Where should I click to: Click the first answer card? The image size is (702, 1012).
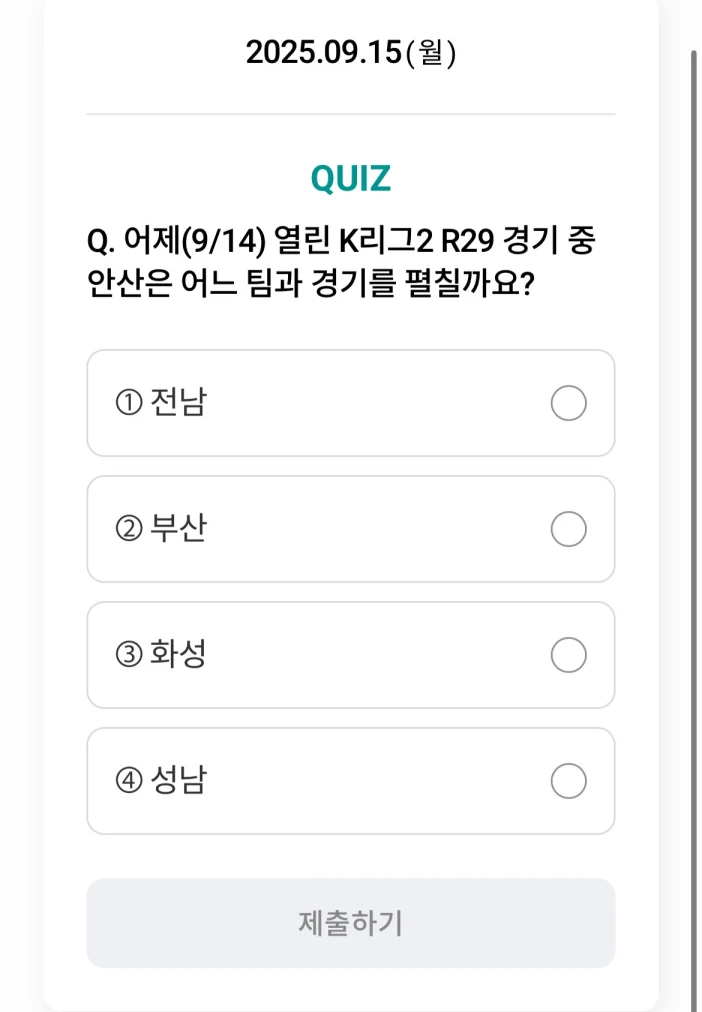(x=350, y=404)
